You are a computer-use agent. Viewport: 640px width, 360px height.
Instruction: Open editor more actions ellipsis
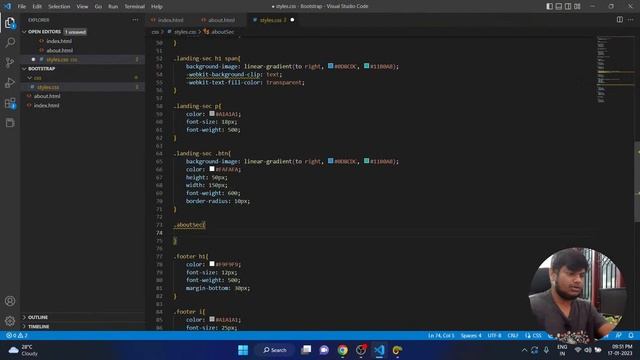pyautogui.click(x=631, y=20)
